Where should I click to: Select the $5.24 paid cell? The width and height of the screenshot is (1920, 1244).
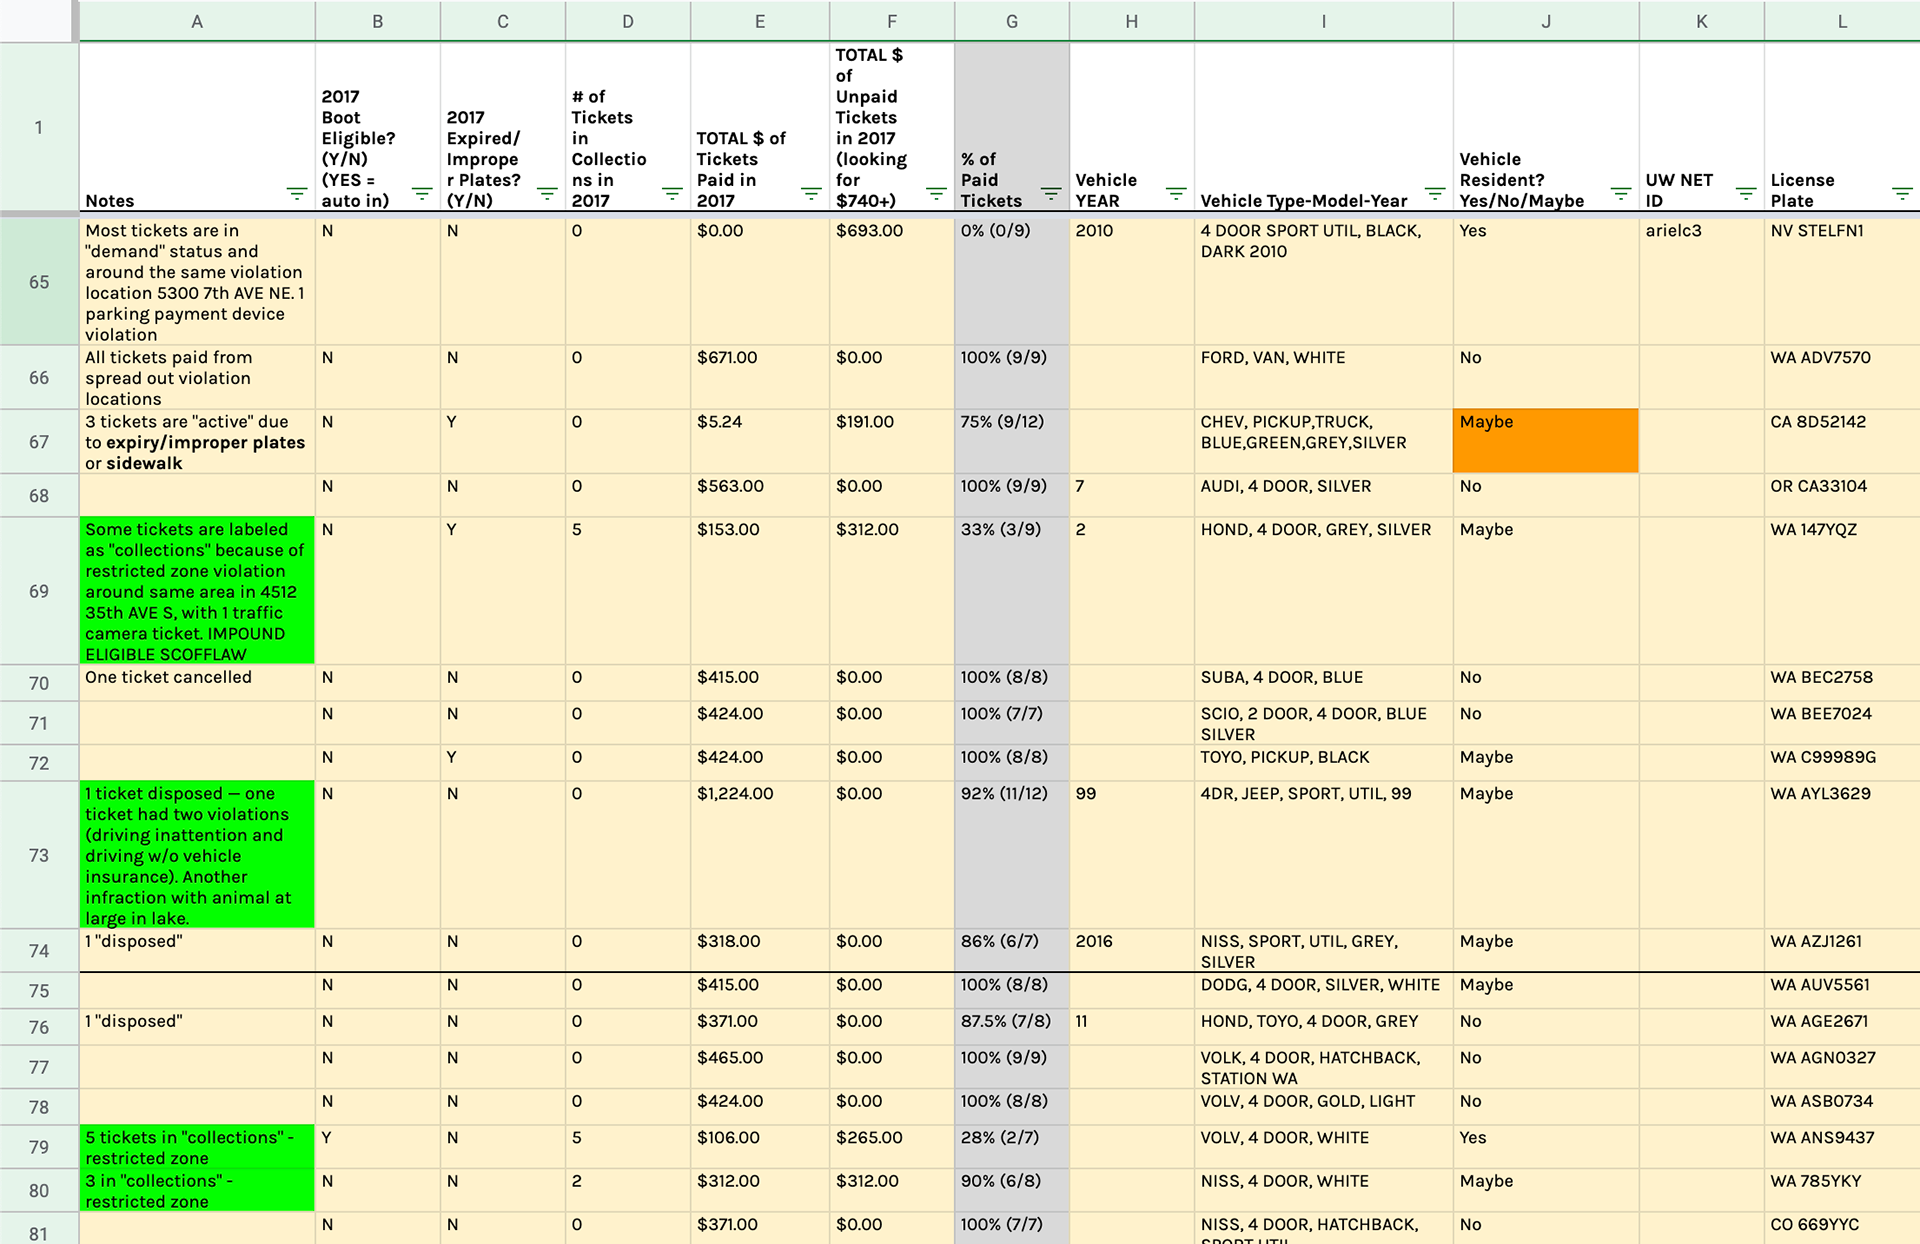760,441
